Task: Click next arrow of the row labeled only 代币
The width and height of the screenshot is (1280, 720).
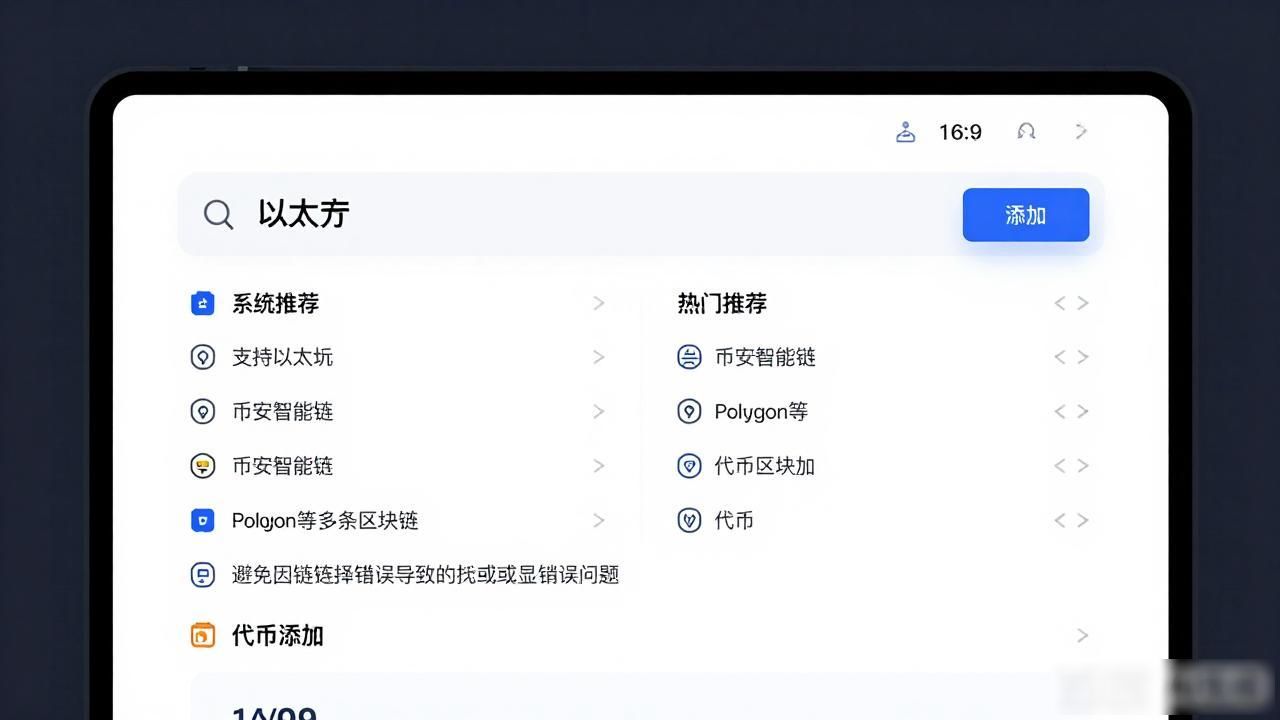Action: tap(1083, 520)
